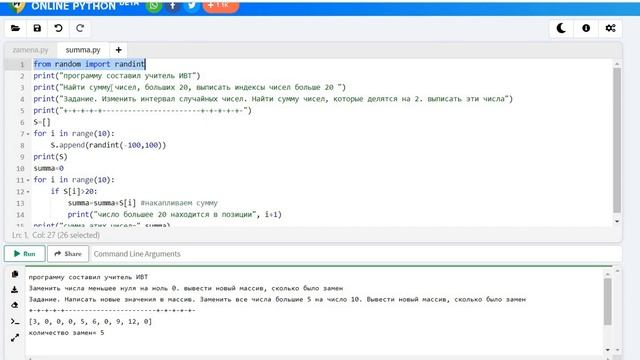Save the file with the floppy disk icon

click(x=37, y=28)
